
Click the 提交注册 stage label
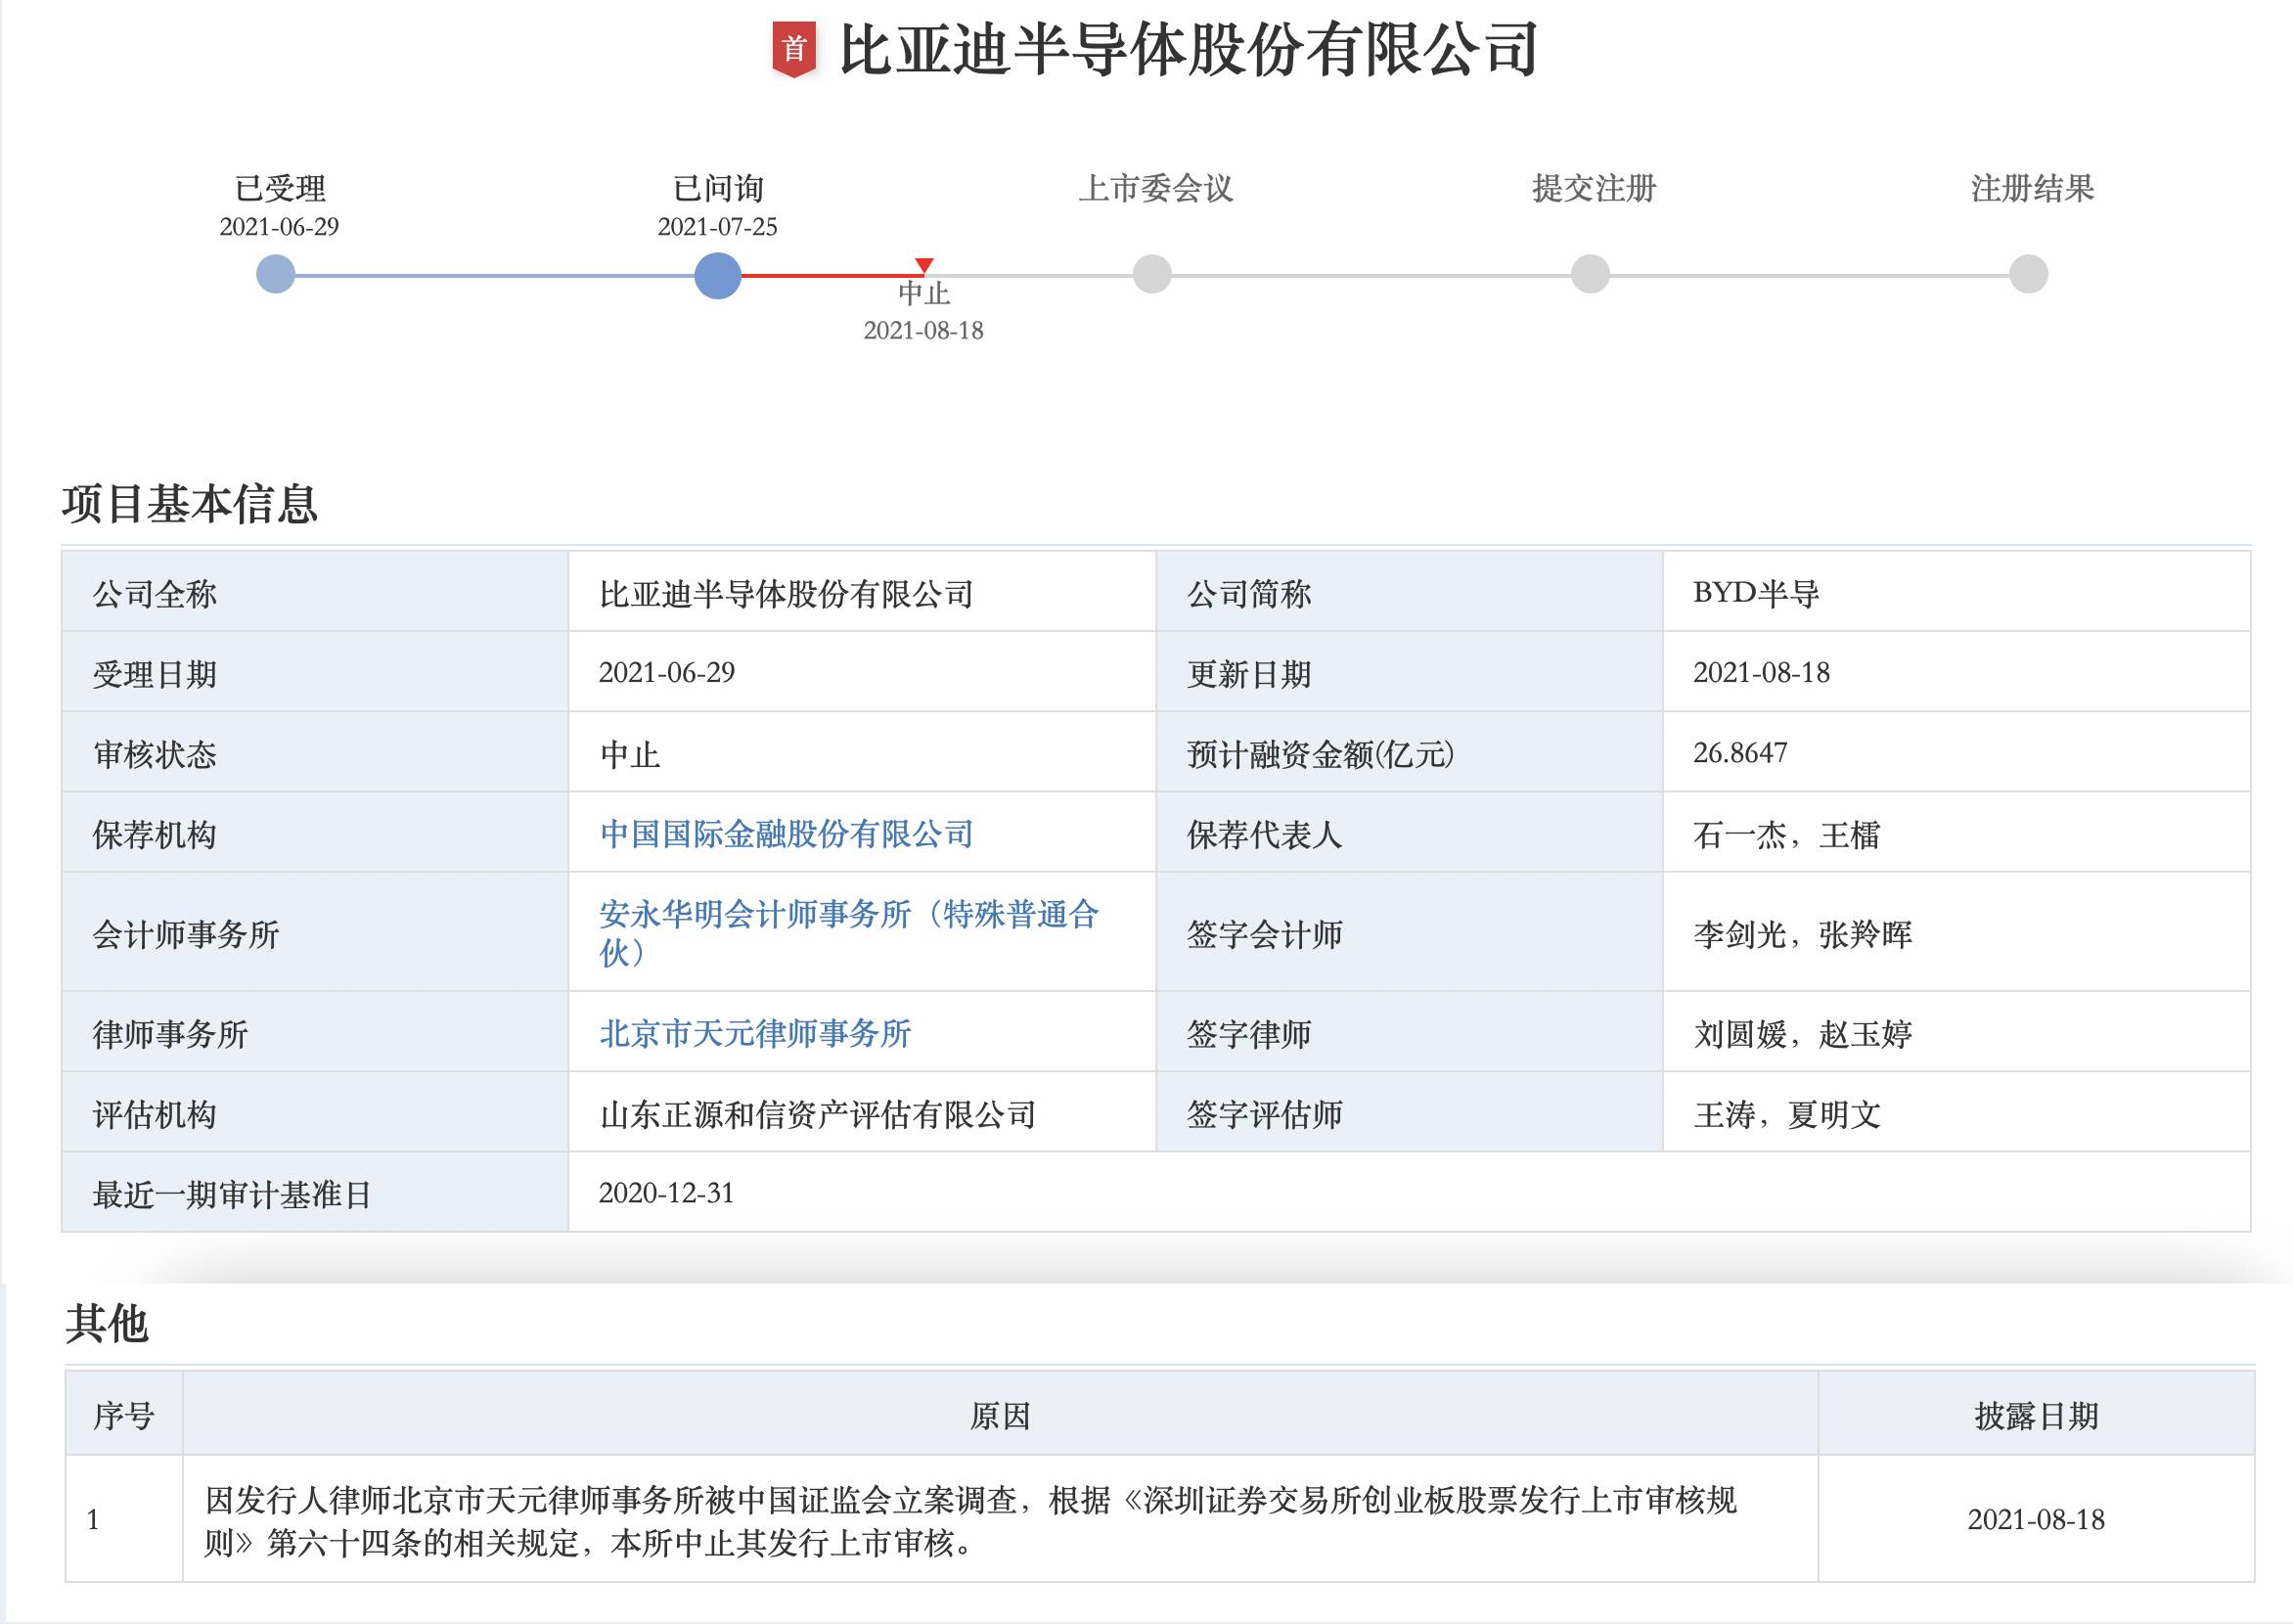(1594, 188)
